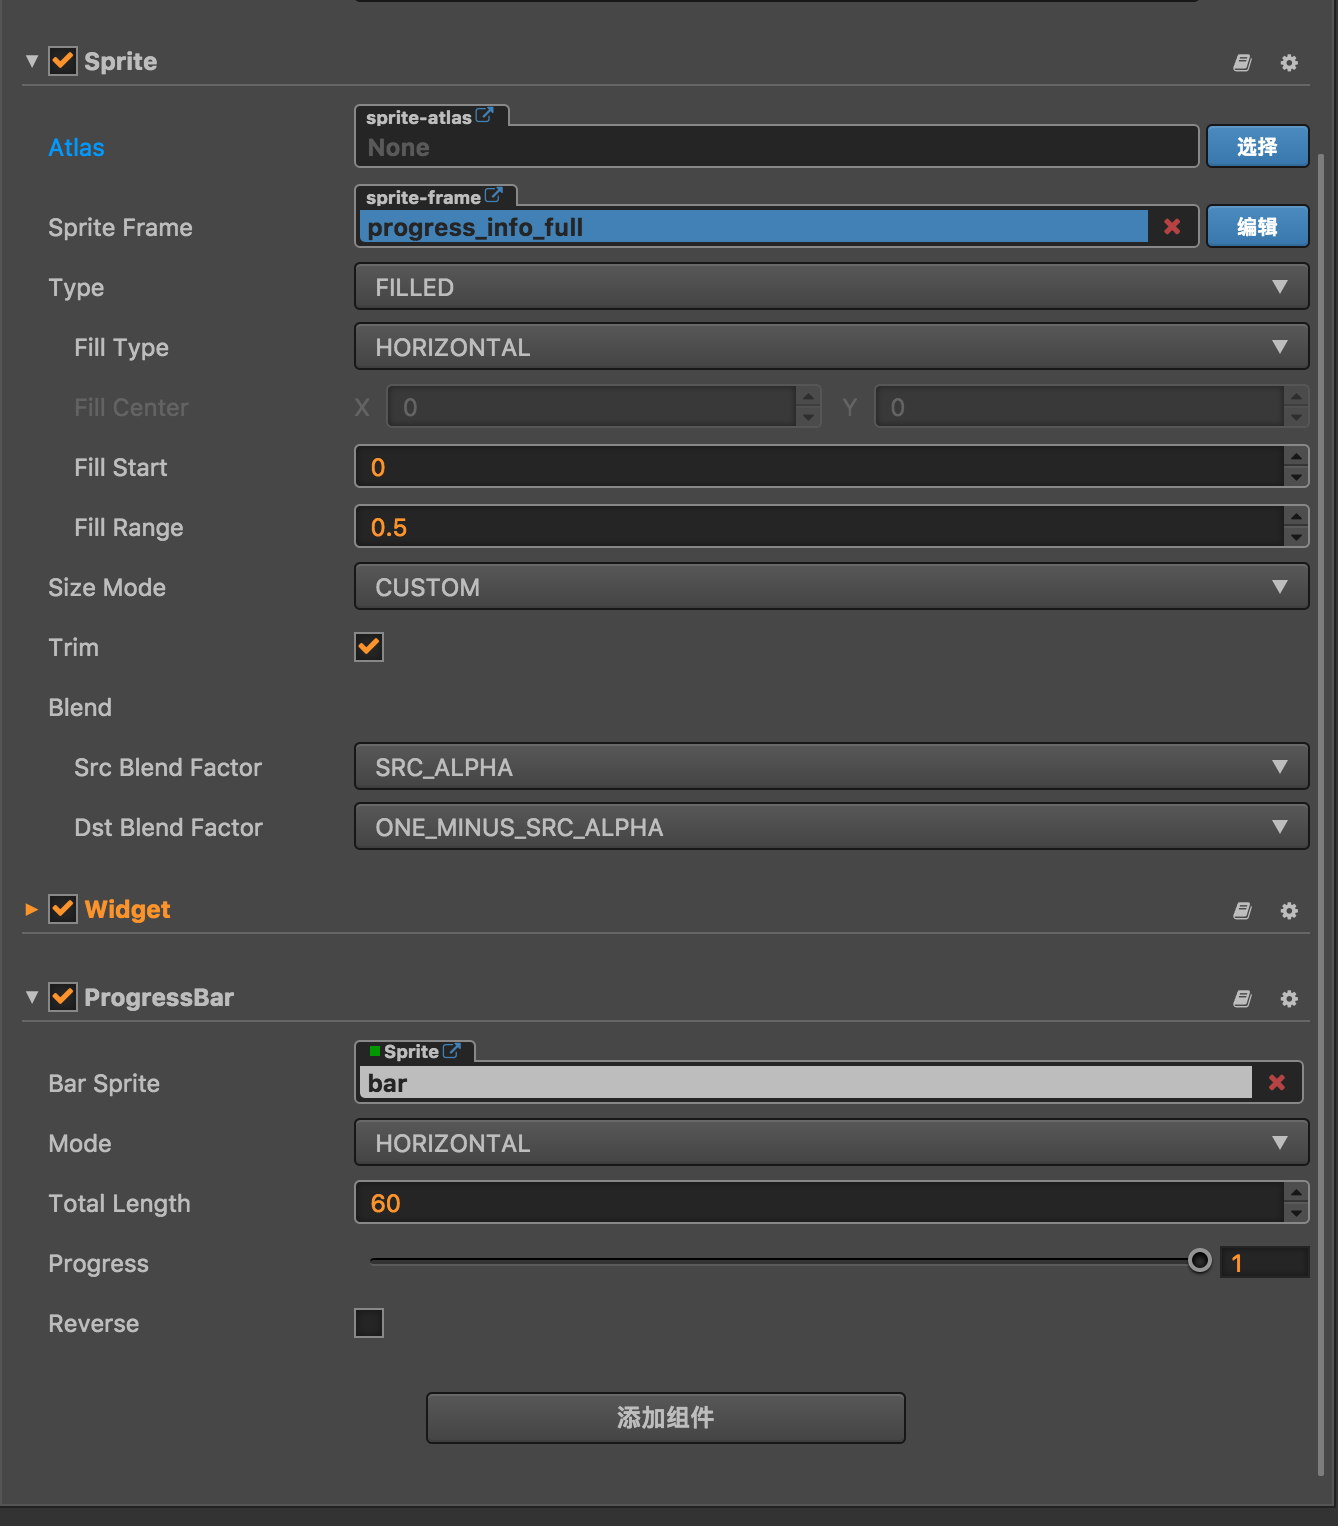The height and width of the screenshot is (1526, 1338).
Task: Open Widget component settings gear
Action: [x=1289, y=911]
